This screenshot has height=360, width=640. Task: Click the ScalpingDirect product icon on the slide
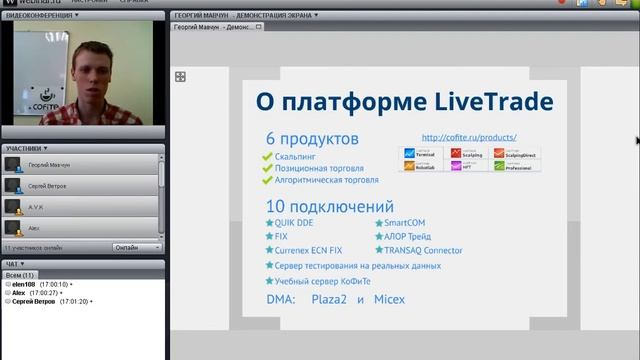(499, 153)
